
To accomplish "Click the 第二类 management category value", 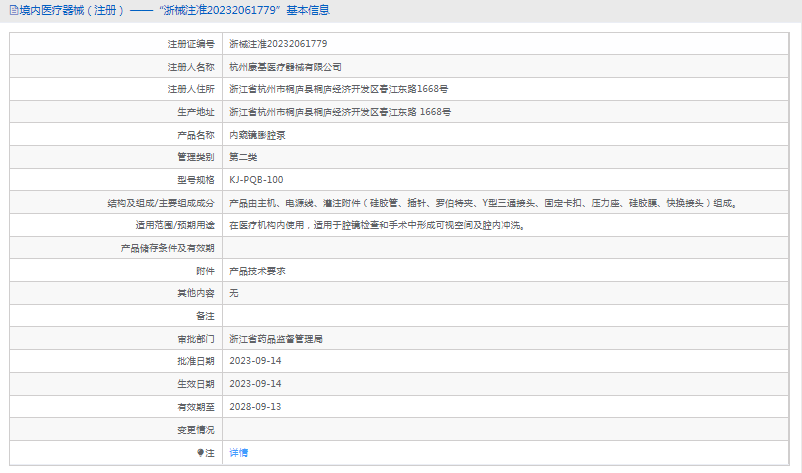I will 243,157.
